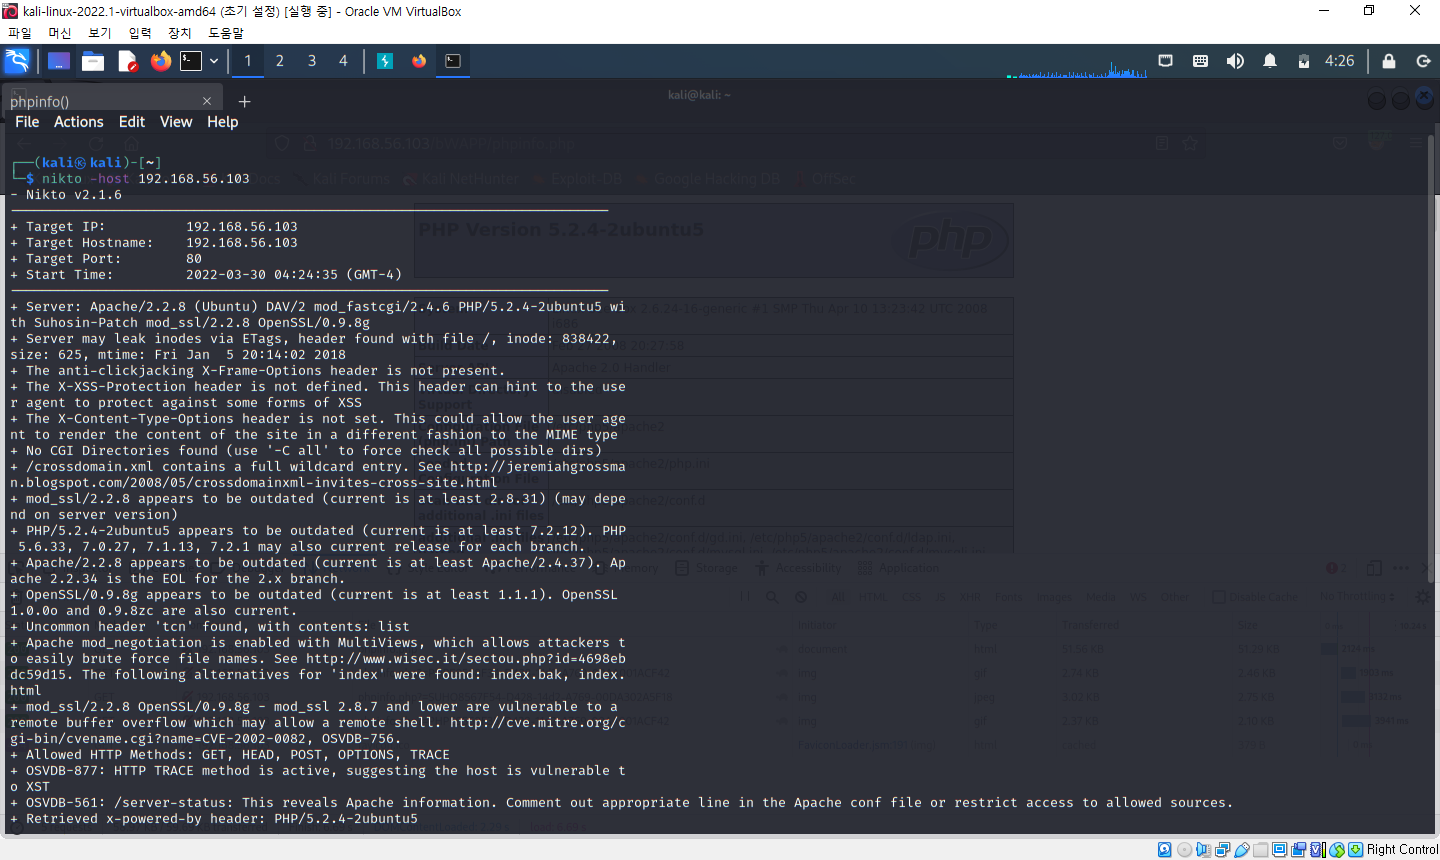Open the file manager from the panel
Image resolution: width=1440 pixels, height=860 pixels.
click(x=93, y=61)
